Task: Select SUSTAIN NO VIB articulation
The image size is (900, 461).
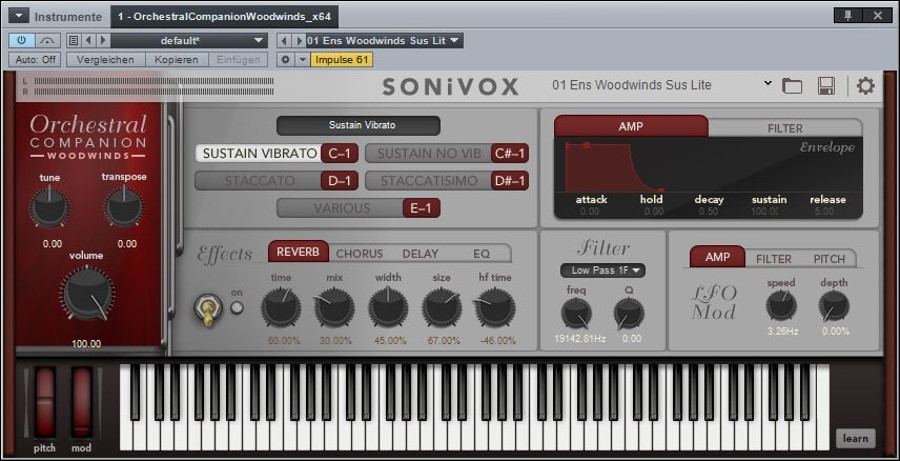Action: coord(428,153)
